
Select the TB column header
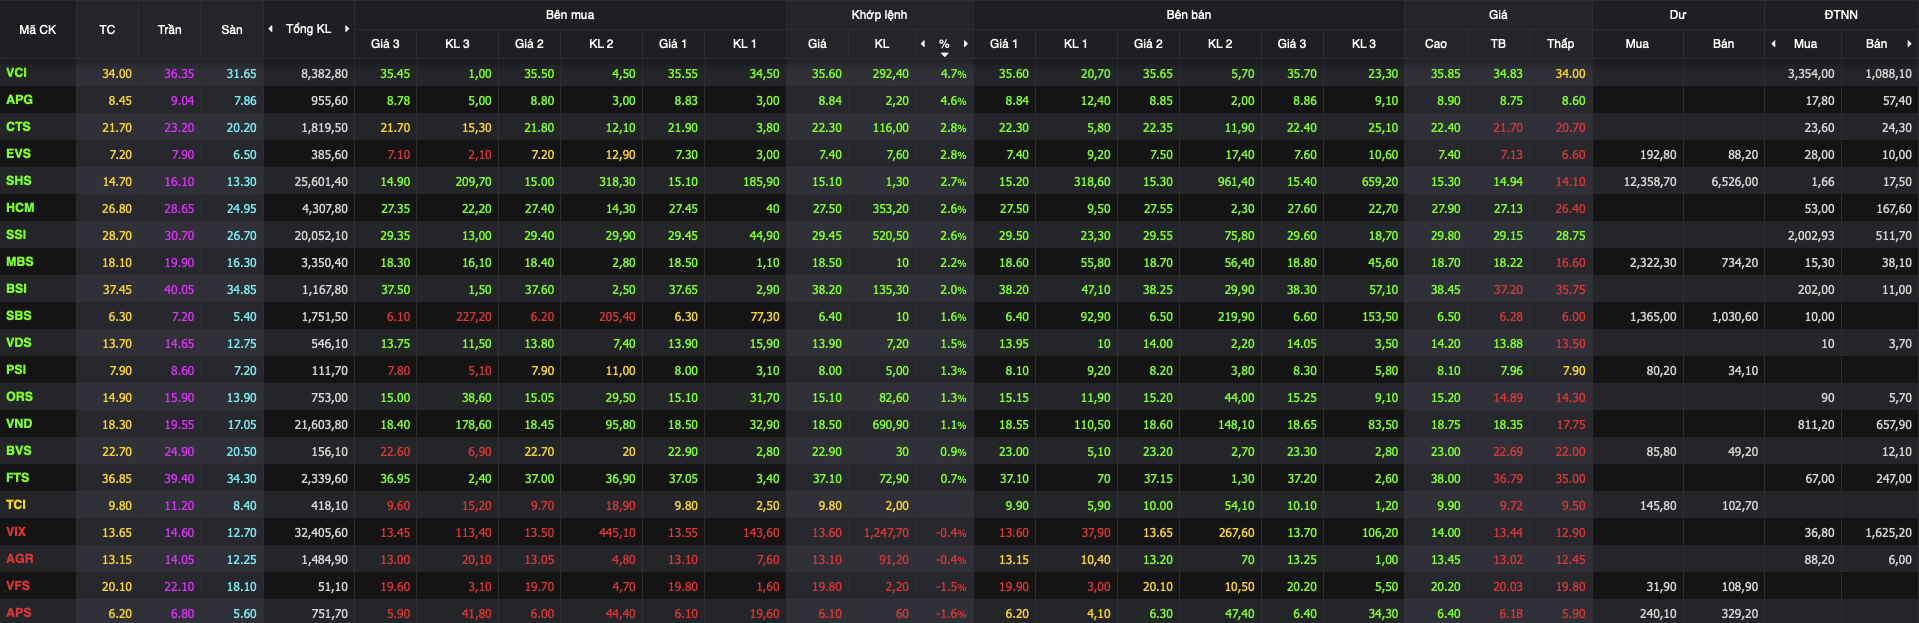(x=1498, y=44)
